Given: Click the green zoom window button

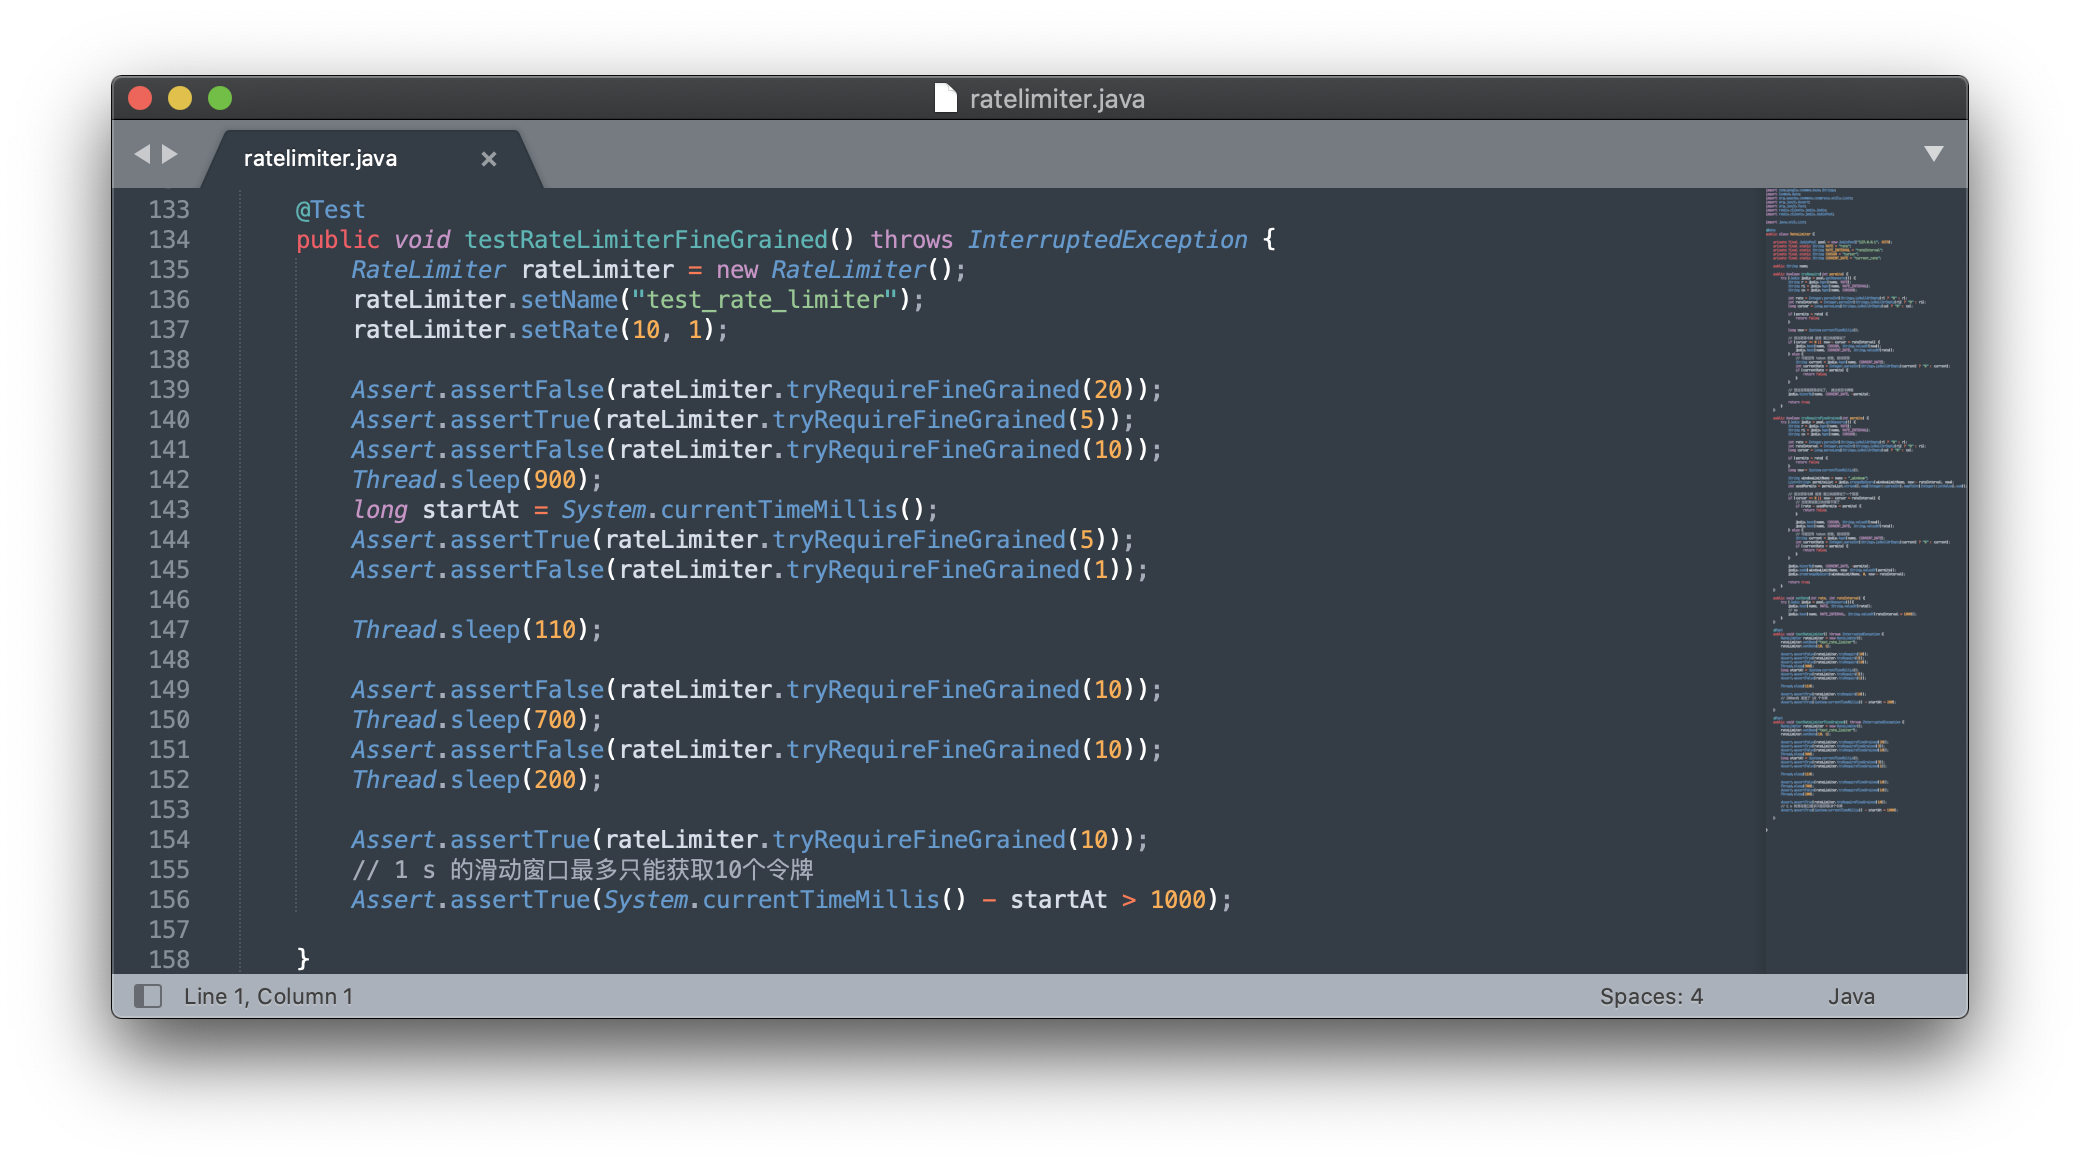Looking at the screenshot, I should (220, 98).
